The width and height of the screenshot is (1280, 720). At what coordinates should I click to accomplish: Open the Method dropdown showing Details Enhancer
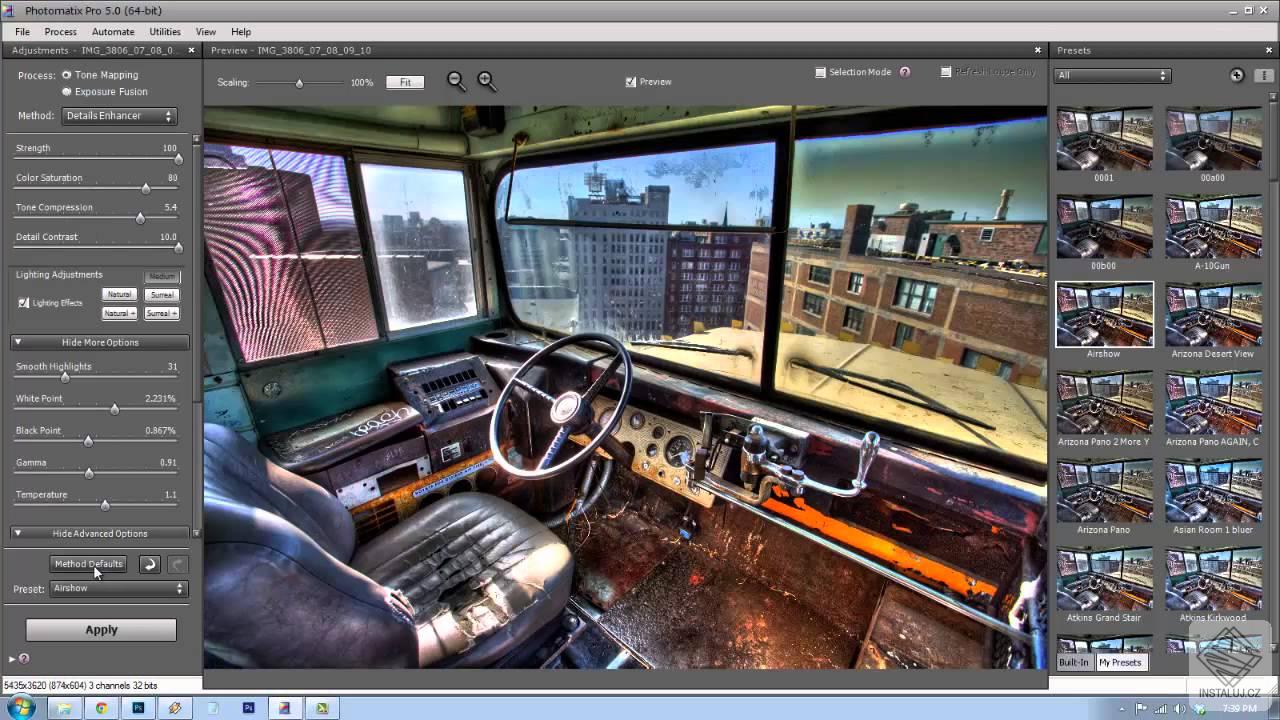coord(119,116)
